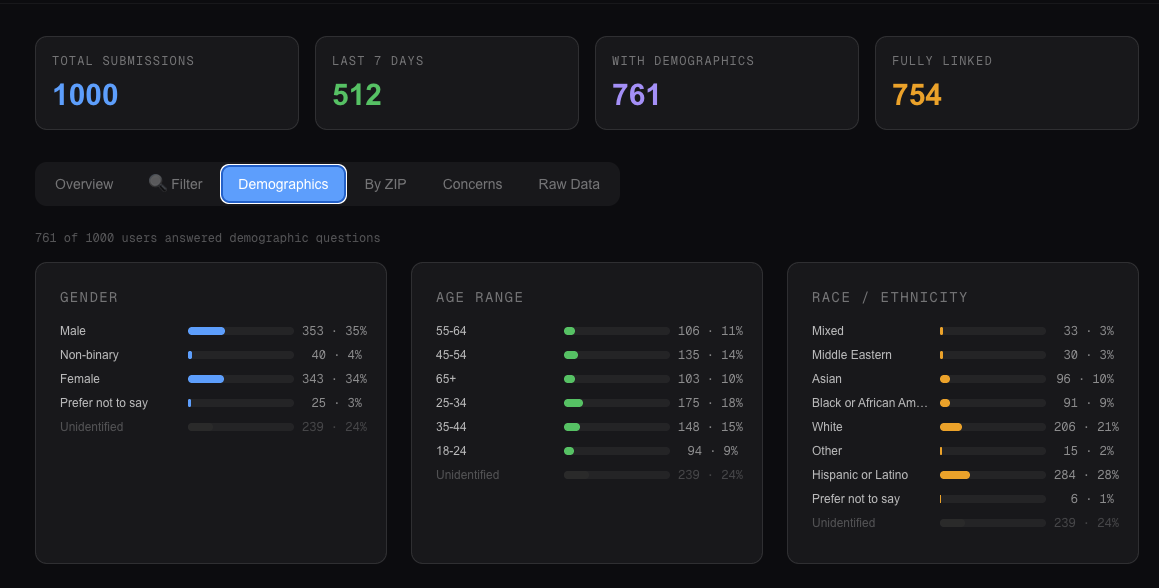Click Unidentified label in Race card

(x=843, y=523)
